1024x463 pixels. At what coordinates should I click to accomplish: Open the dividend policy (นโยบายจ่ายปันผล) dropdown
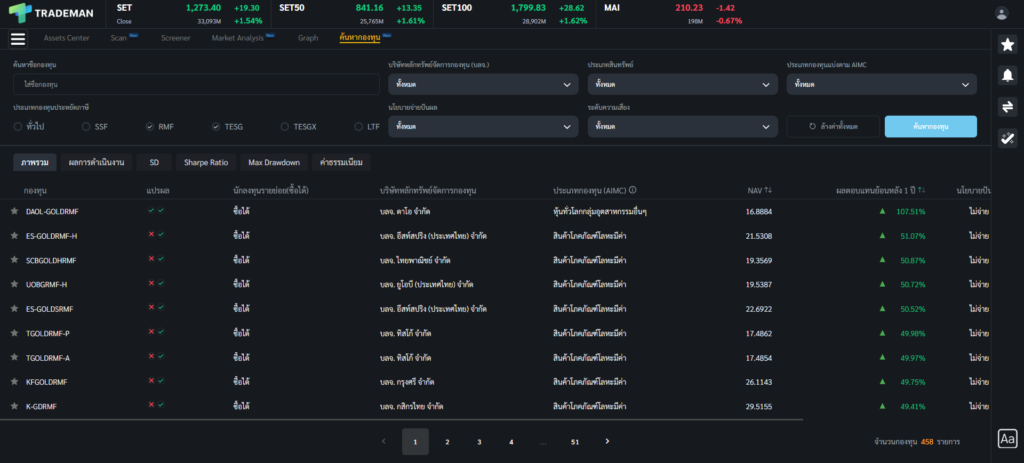coord(483,126)
